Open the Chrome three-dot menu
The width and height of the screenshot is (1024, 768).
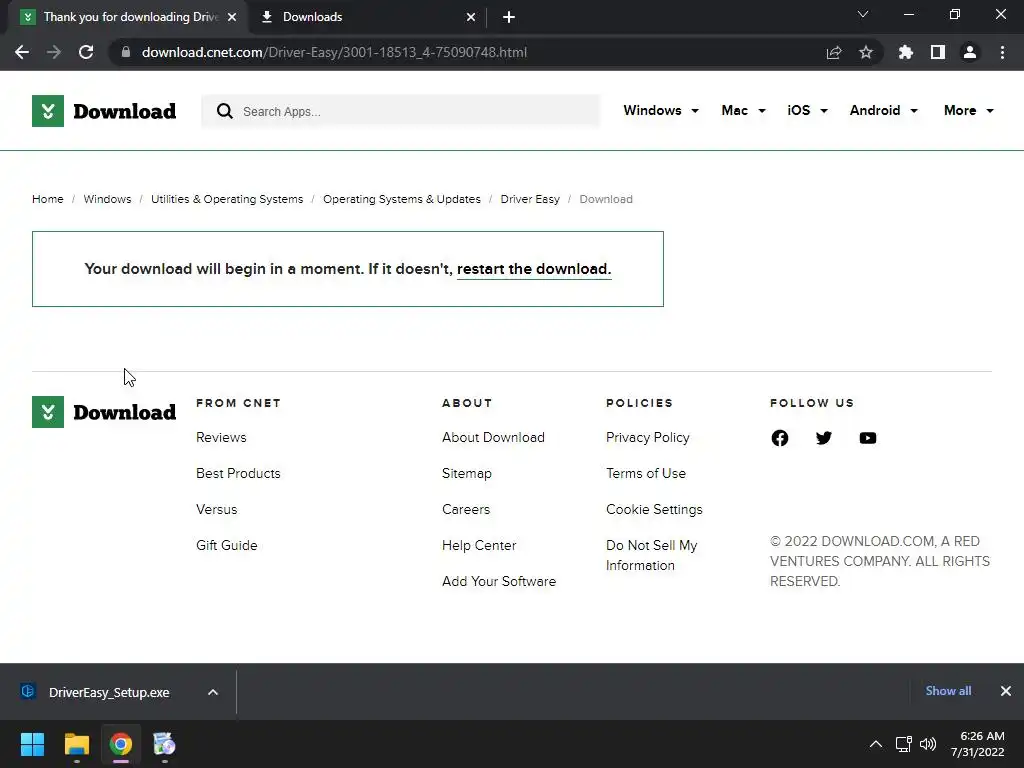[1002, 52]
